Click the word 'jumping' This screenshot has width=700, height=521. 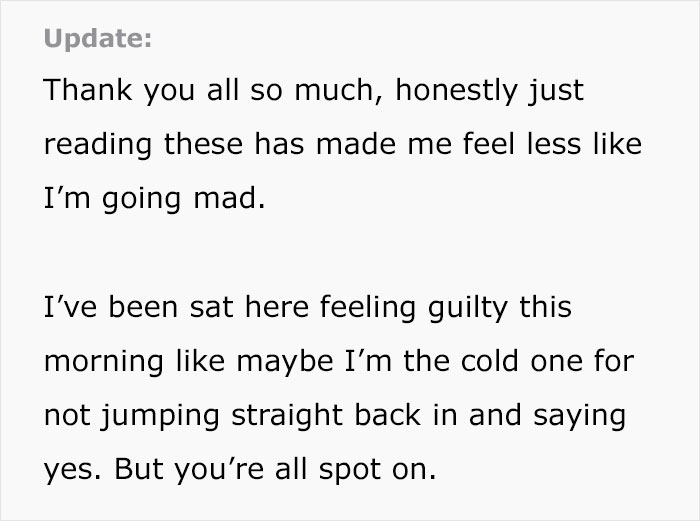[160, 416]
